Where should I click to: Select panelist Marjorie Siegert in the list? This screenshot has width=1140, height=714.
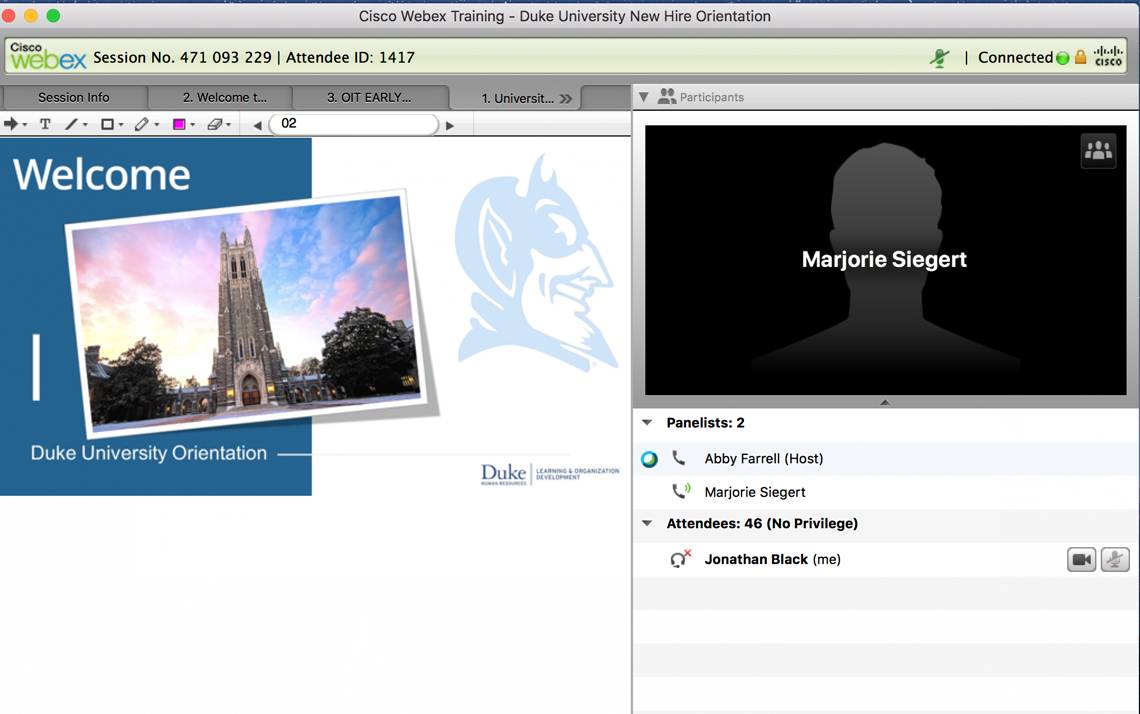click(x=886, y=492)
